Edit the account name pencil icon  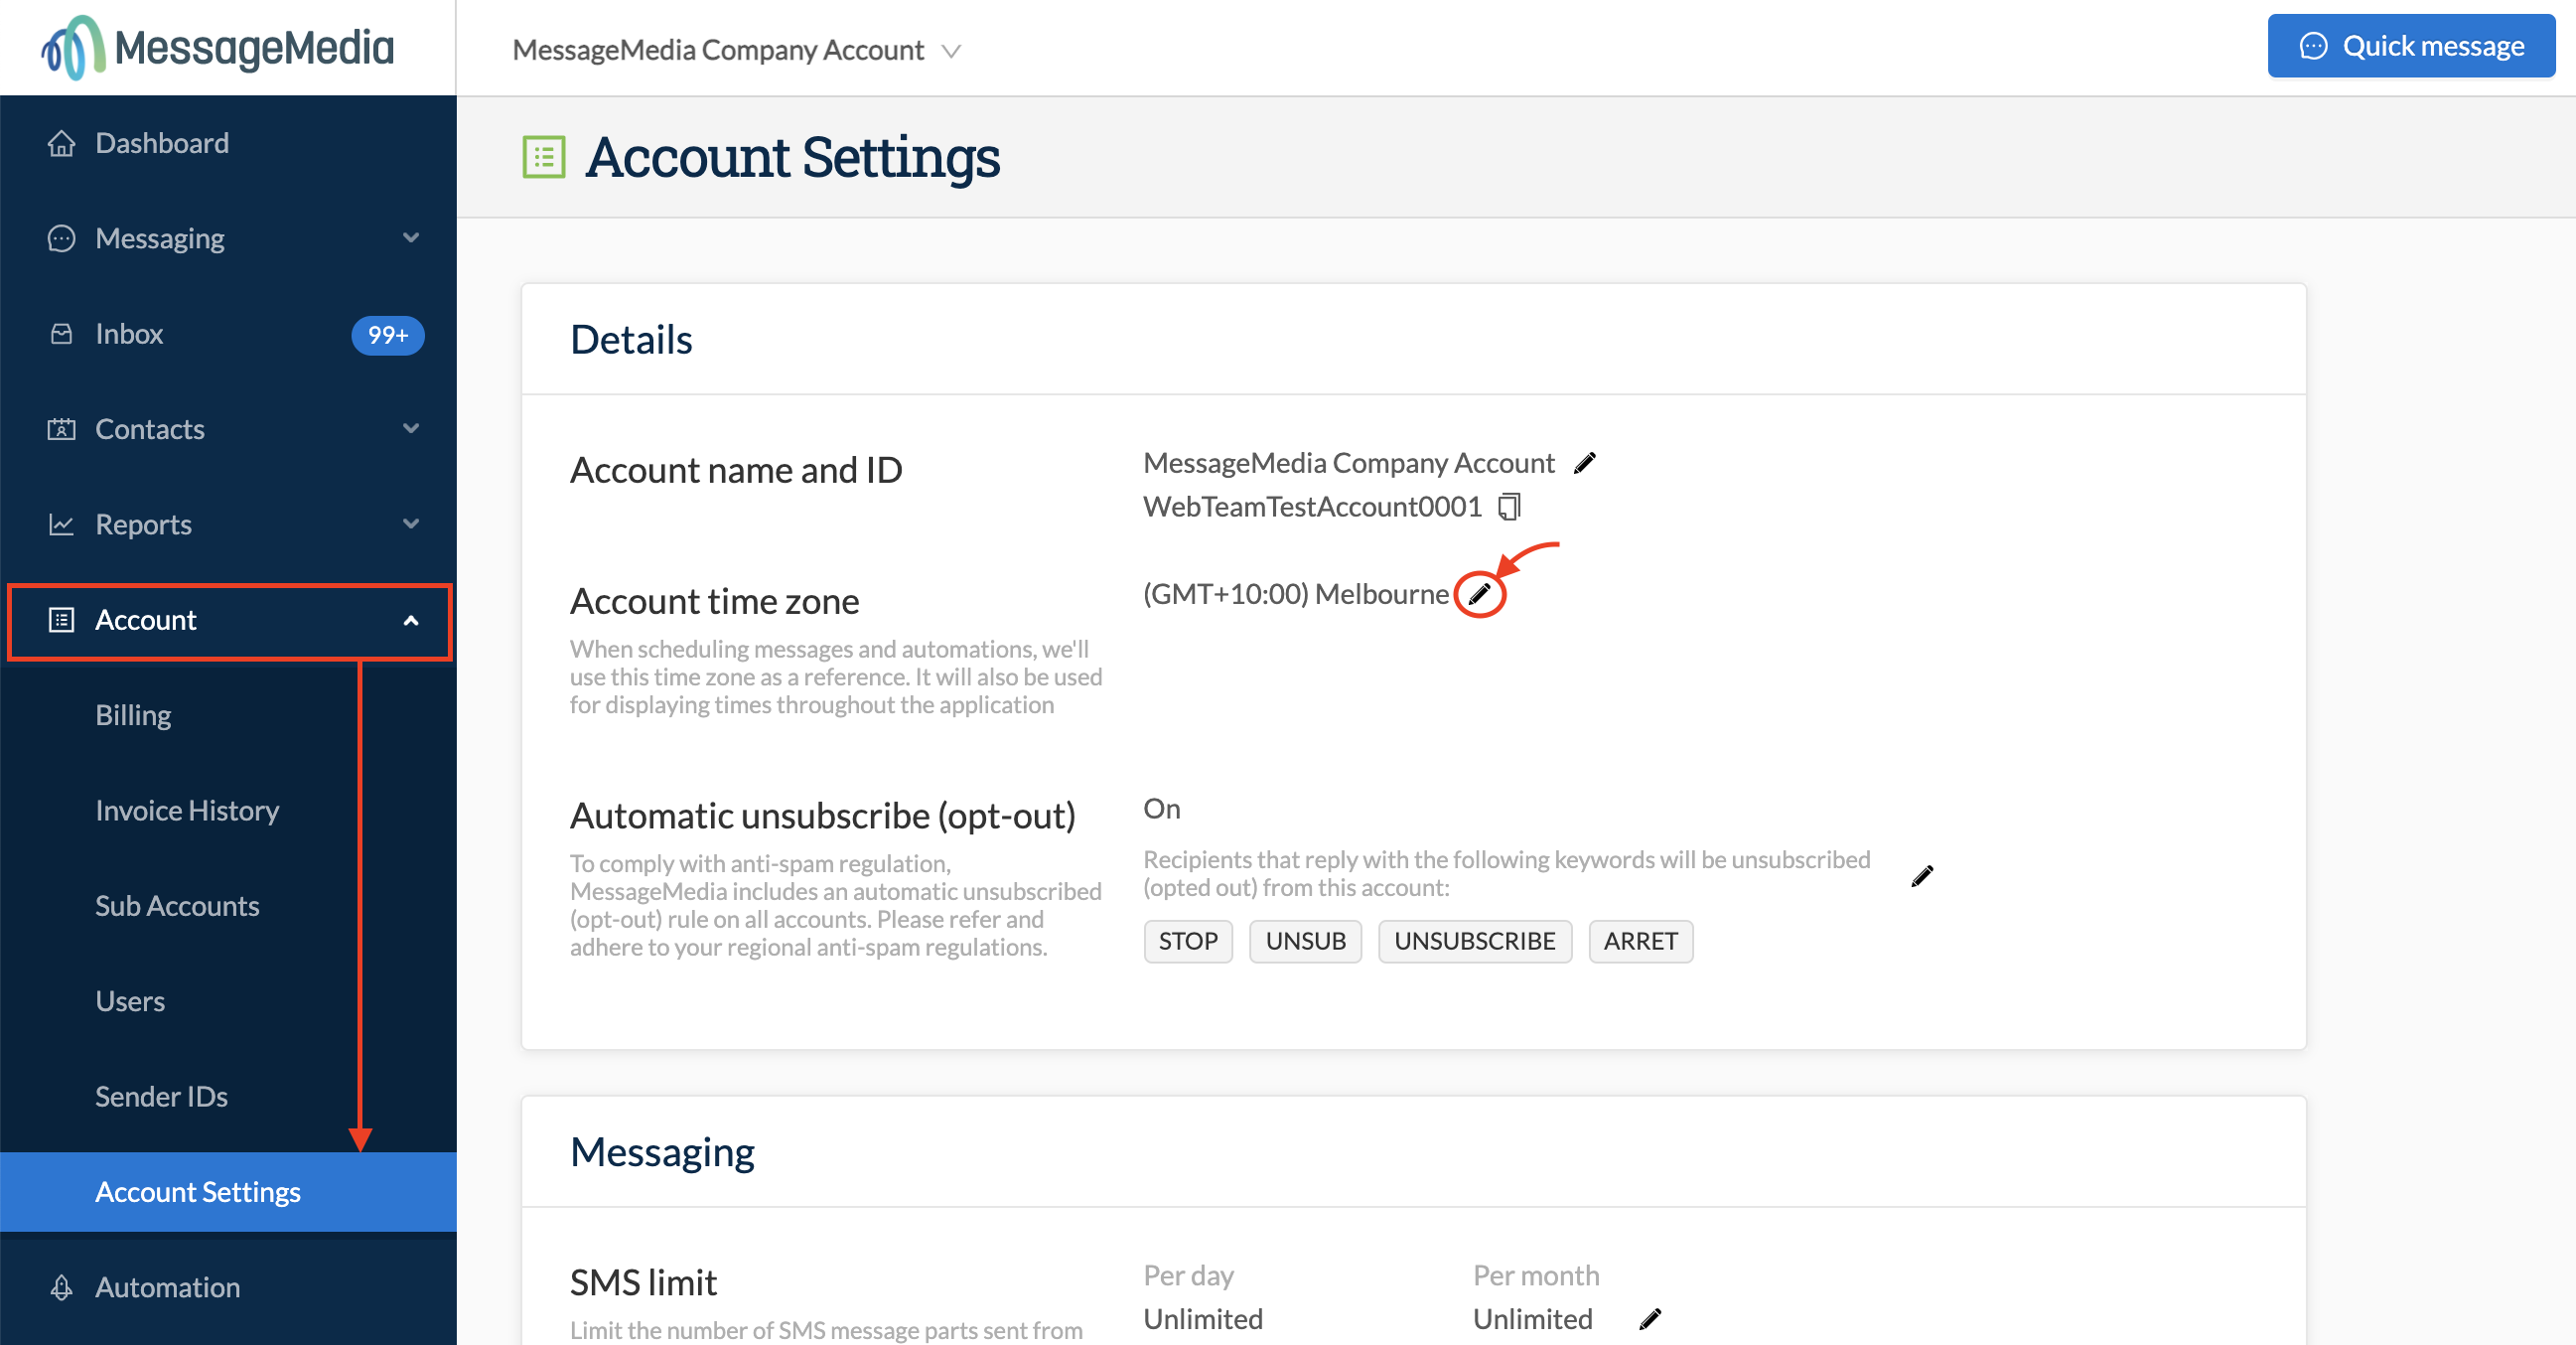(1585, 463)
